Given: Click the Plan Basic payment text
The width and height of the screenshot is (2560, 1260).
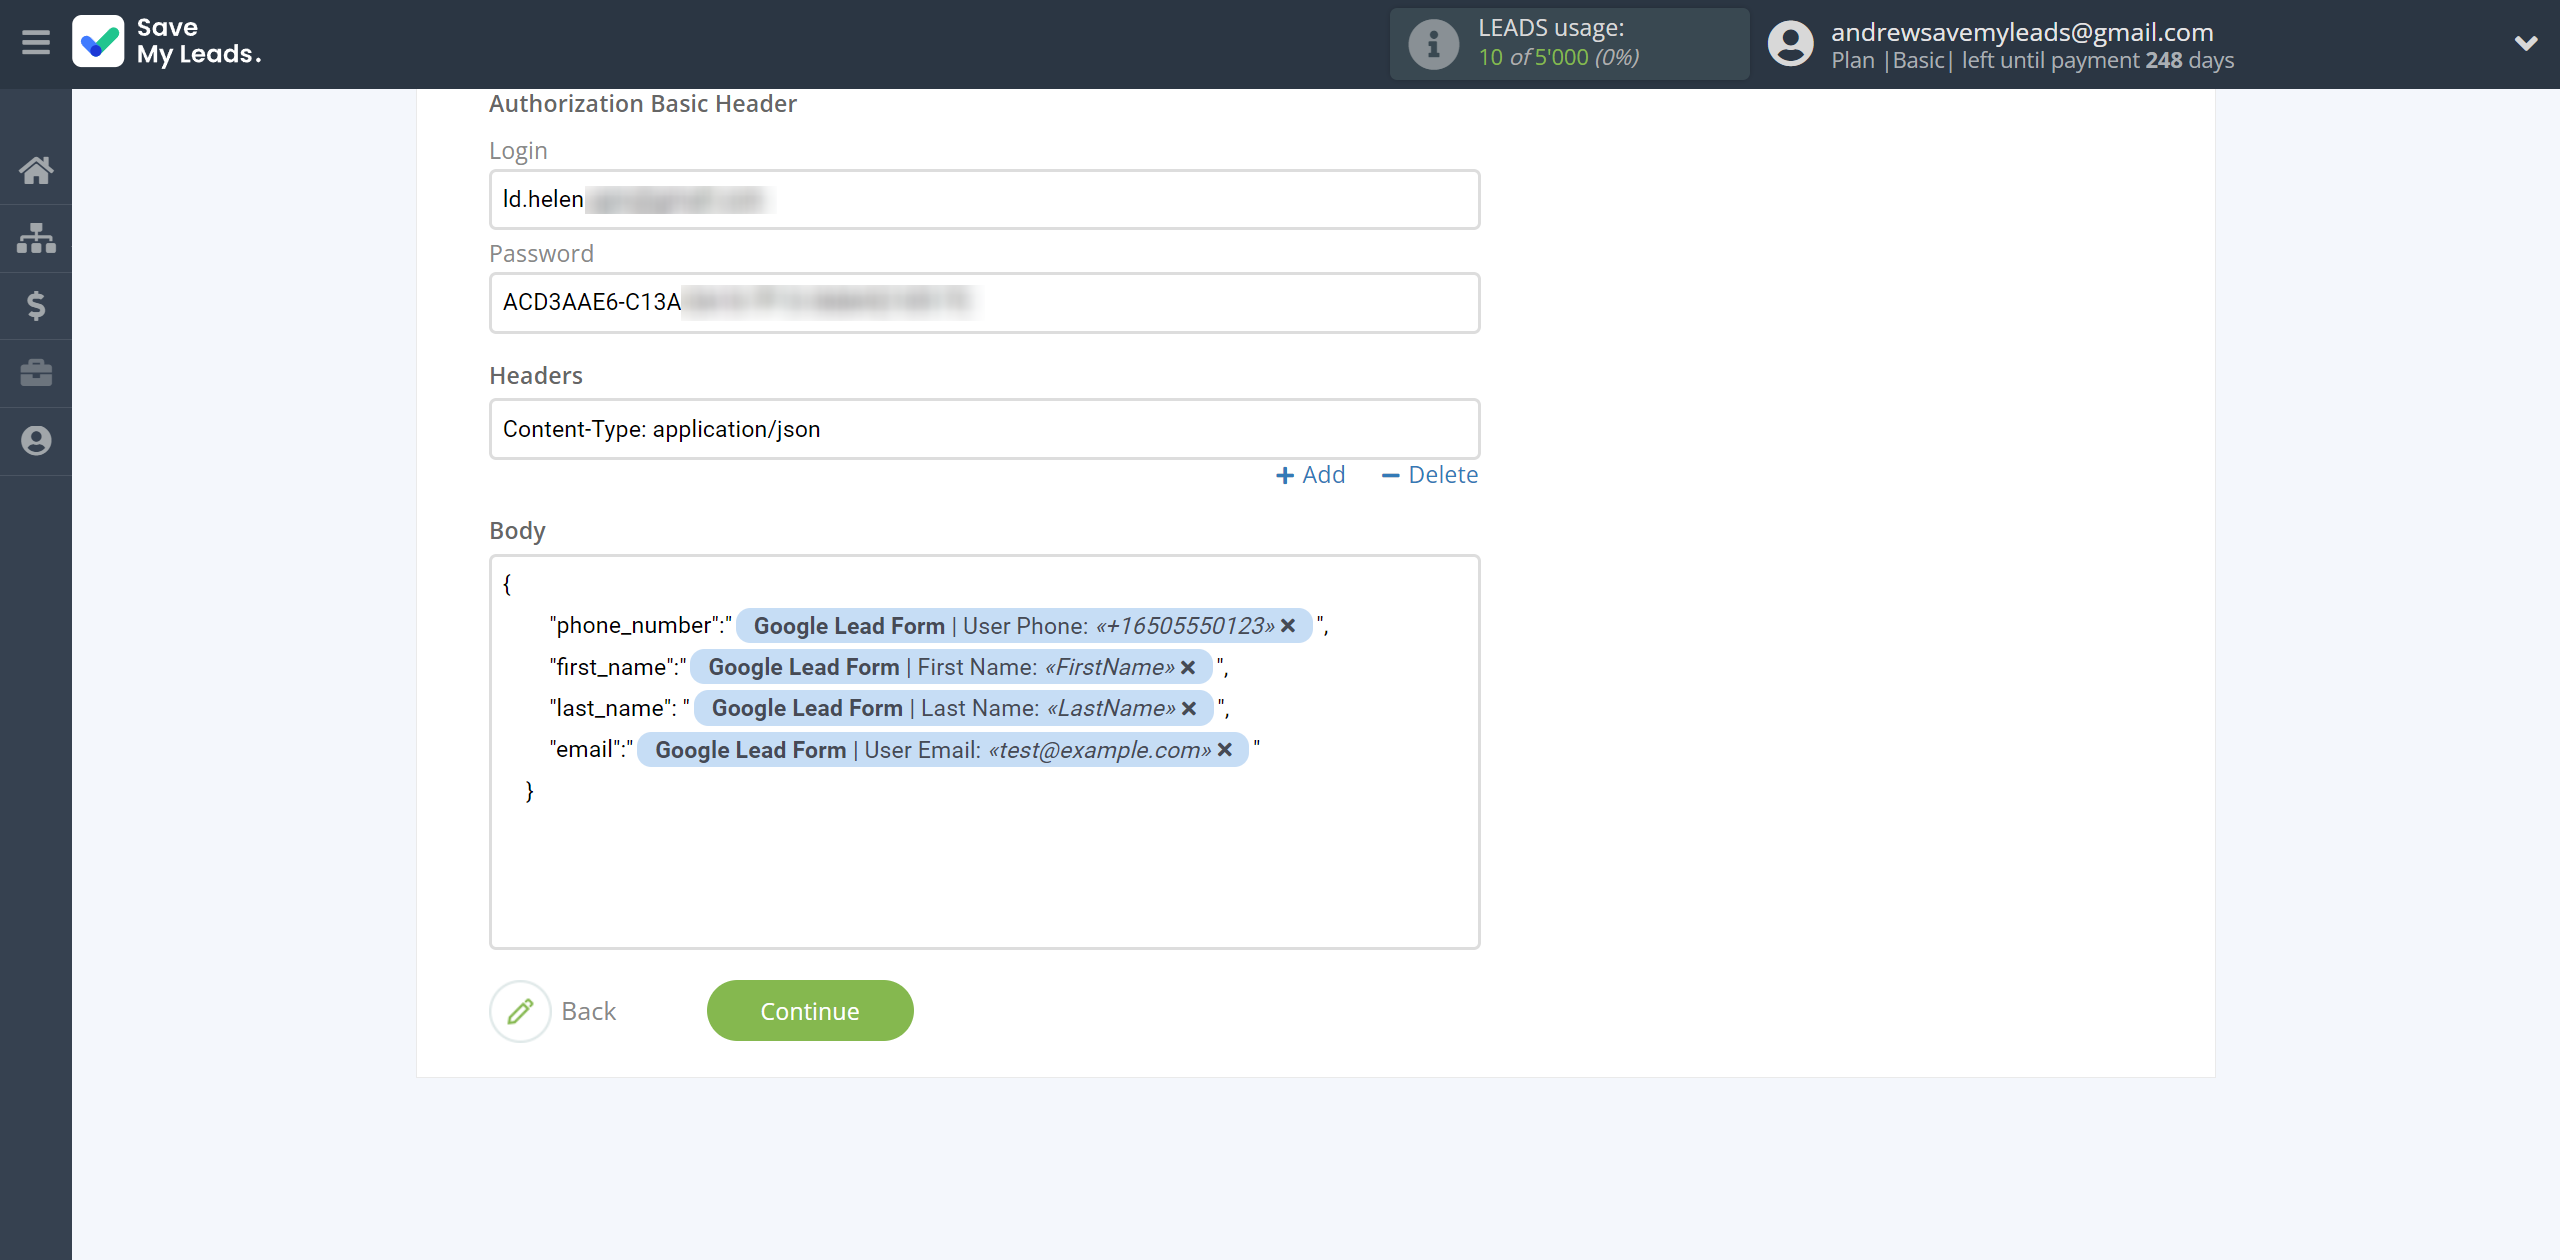Looking at the screenshot, I should (x=2032, y=60).
